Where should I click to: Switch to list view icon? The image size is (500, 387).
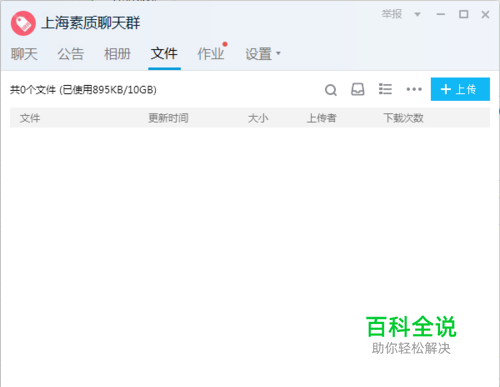(385, 89)
